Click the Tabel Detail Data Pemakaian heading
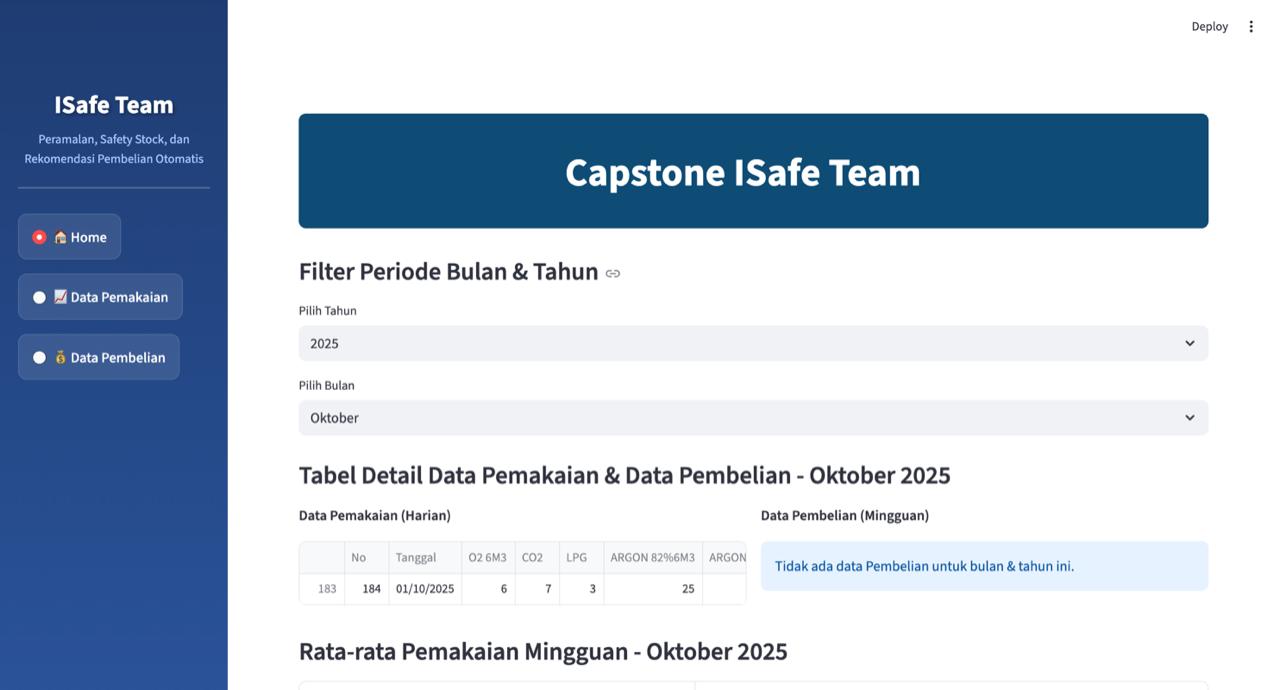 pyautogui.click(x=624, y=474)
